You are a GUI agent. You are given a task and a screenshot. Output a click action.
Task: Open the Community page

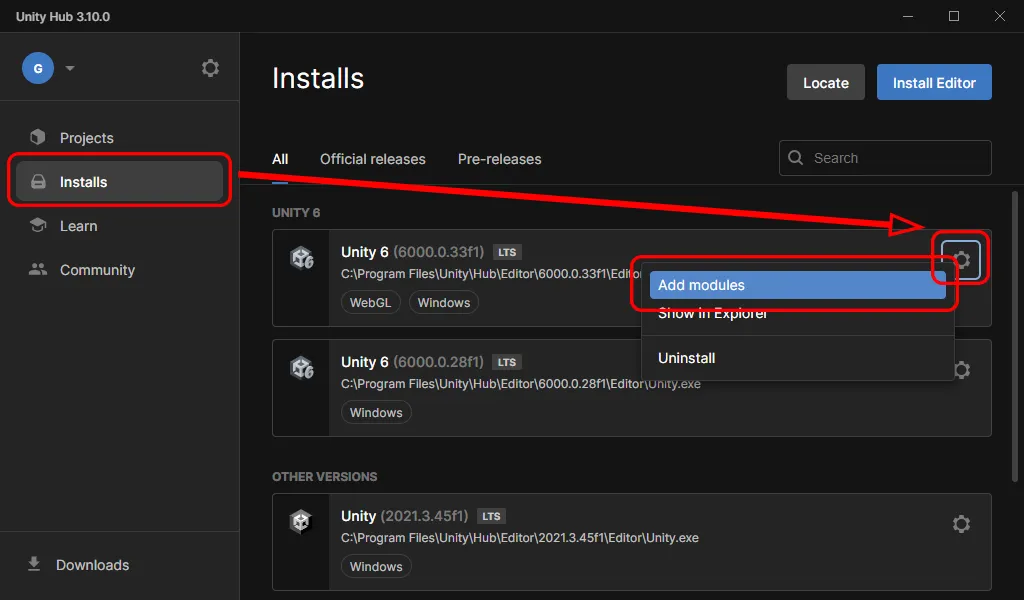click(x=96, y=270)
